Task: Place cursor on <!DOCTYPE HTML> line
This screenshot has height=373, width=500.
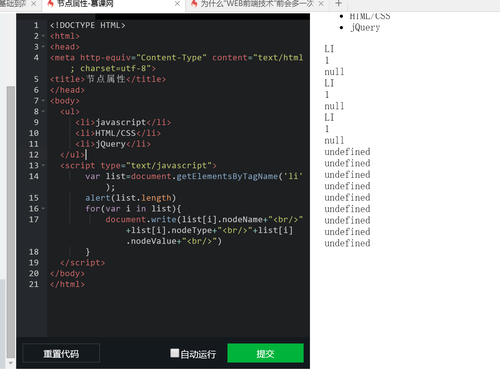Action: 88,25
